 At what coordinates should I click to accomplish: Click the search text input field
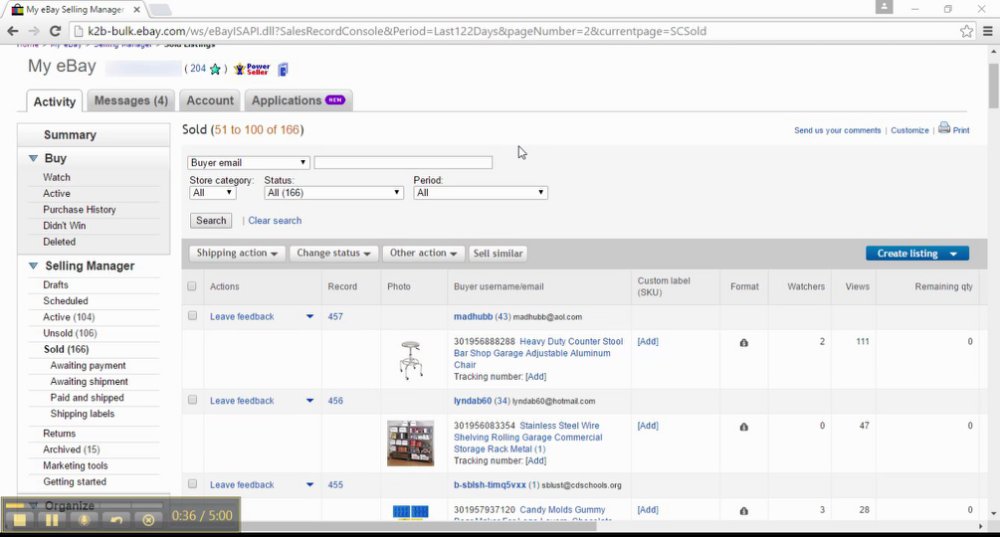click(403, 163)
